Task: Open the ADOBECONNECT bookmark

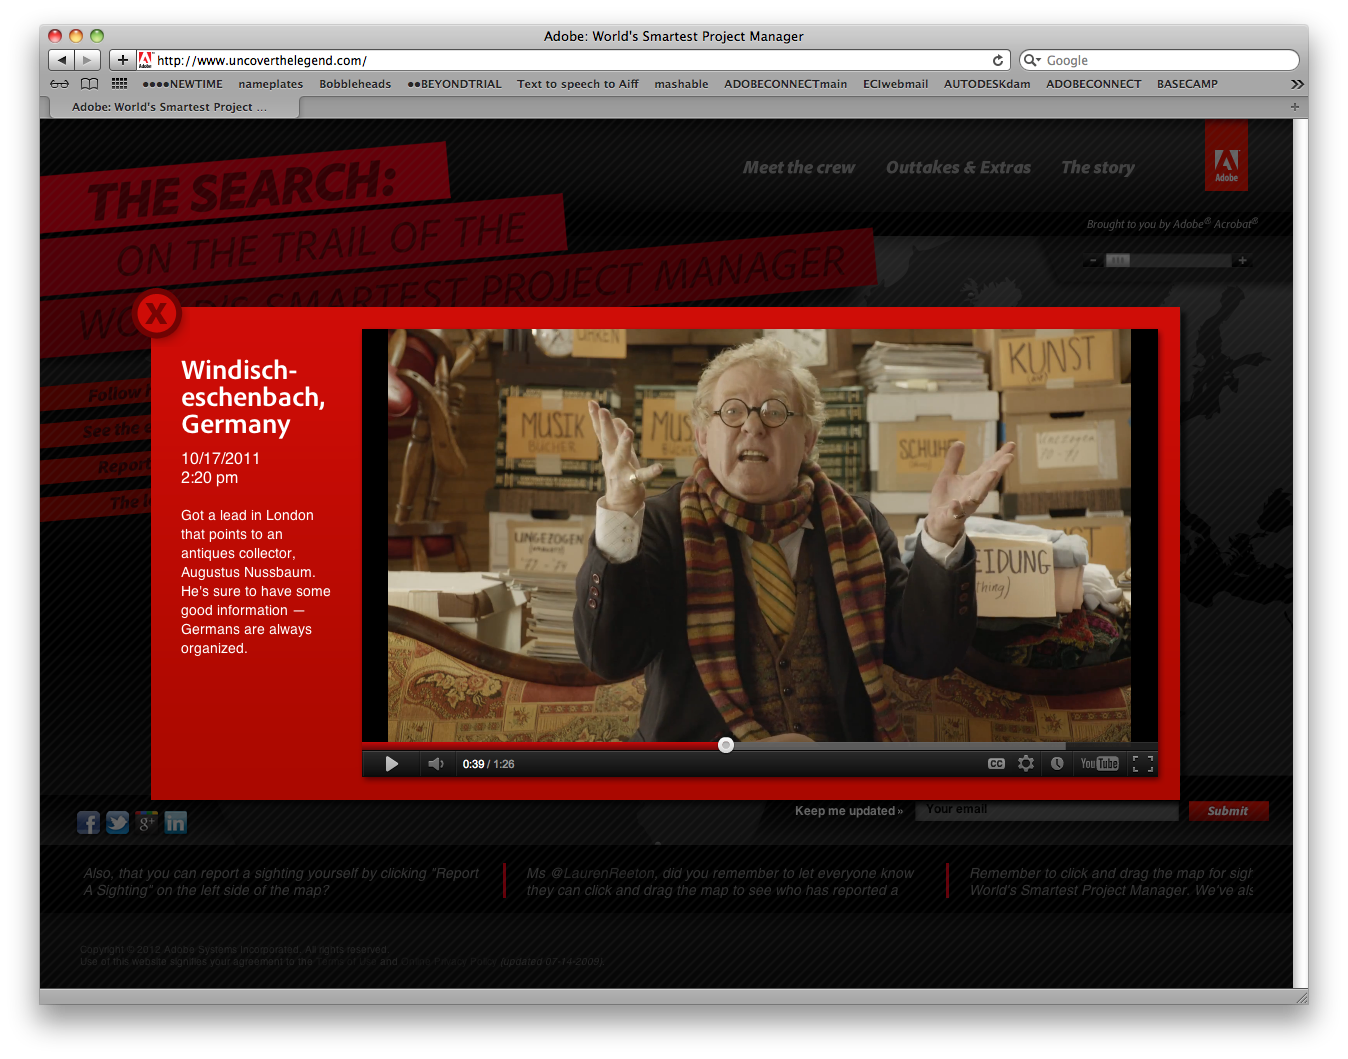Action: point(1094,84)
